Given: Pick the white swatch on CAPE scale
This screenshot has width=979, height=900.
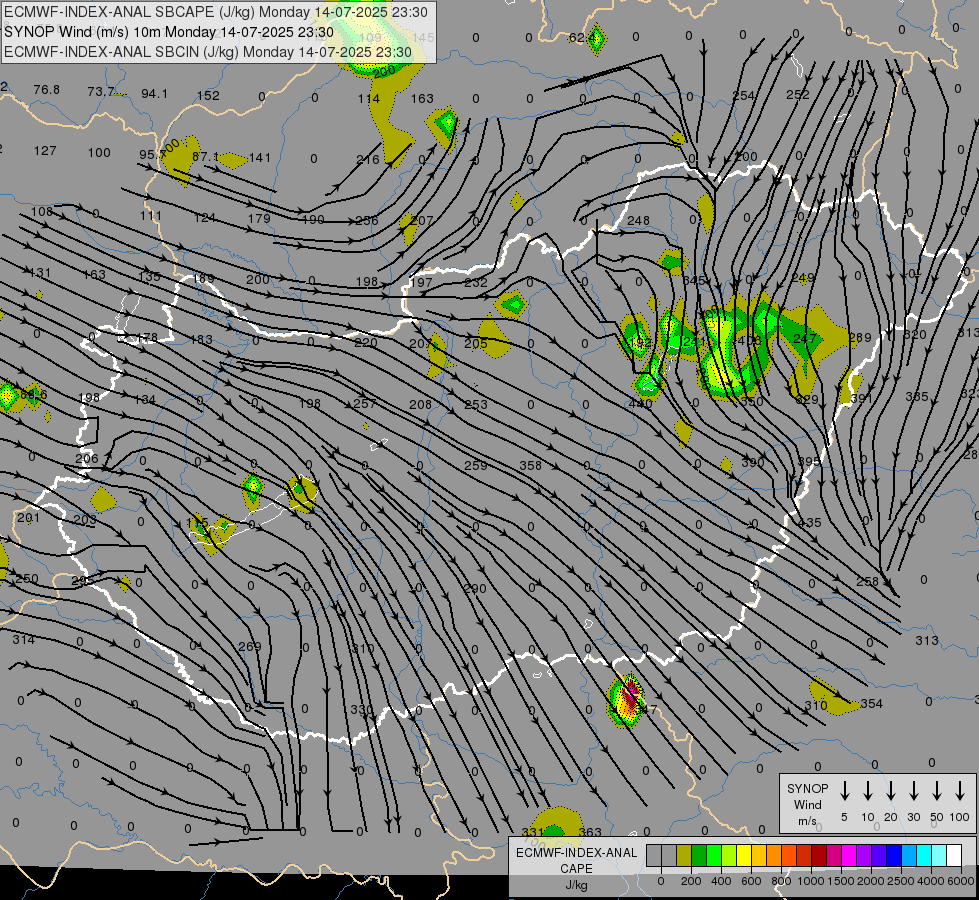Looking at the screenshot, I should [x=953, y=856].
